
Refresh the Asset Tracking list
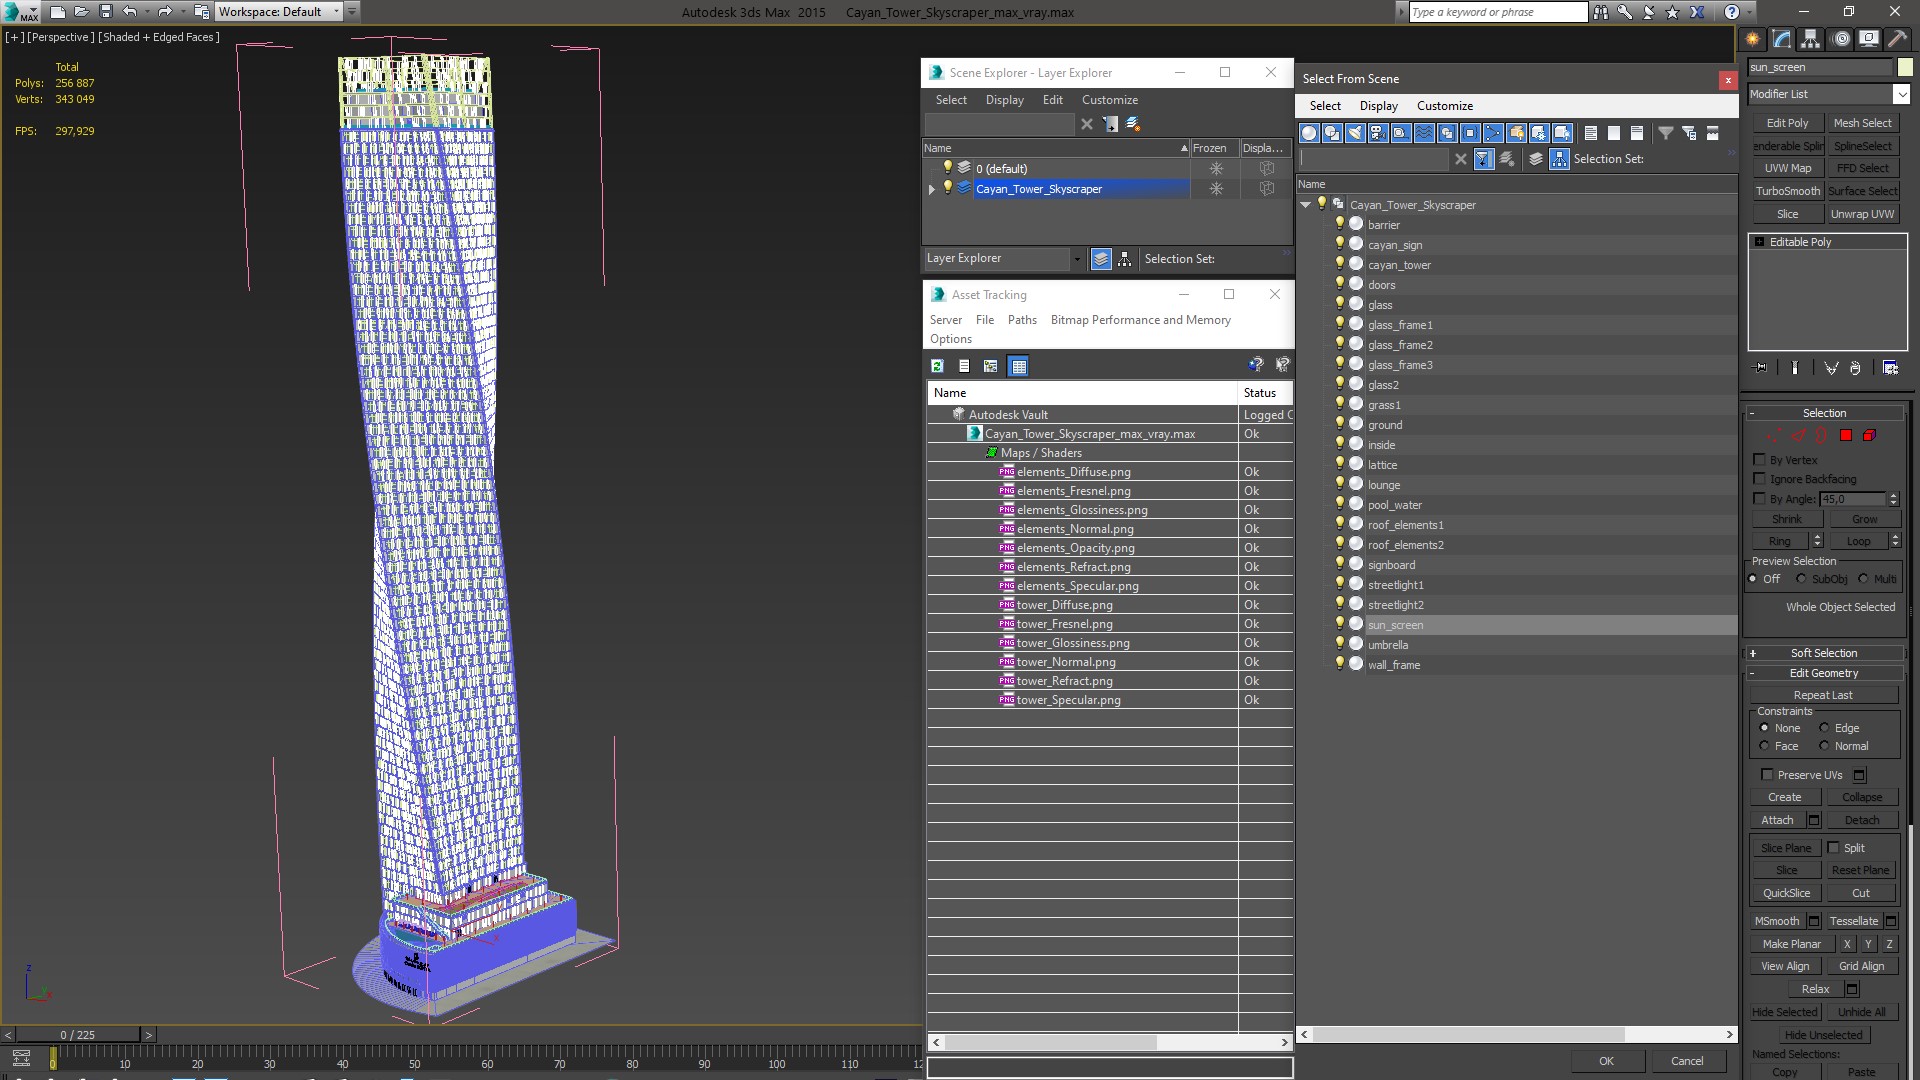point(937,366)
